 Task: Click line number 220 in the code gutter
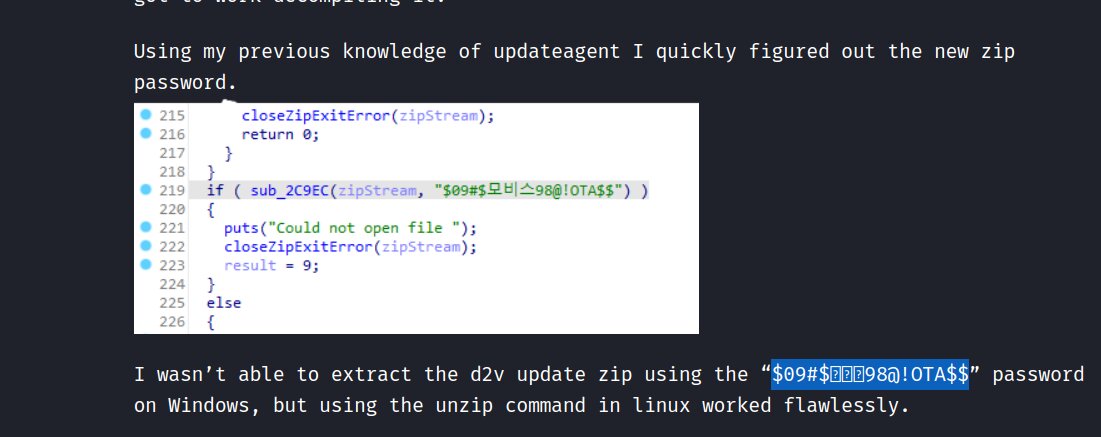pyautogui.click(x=171, y=209)
